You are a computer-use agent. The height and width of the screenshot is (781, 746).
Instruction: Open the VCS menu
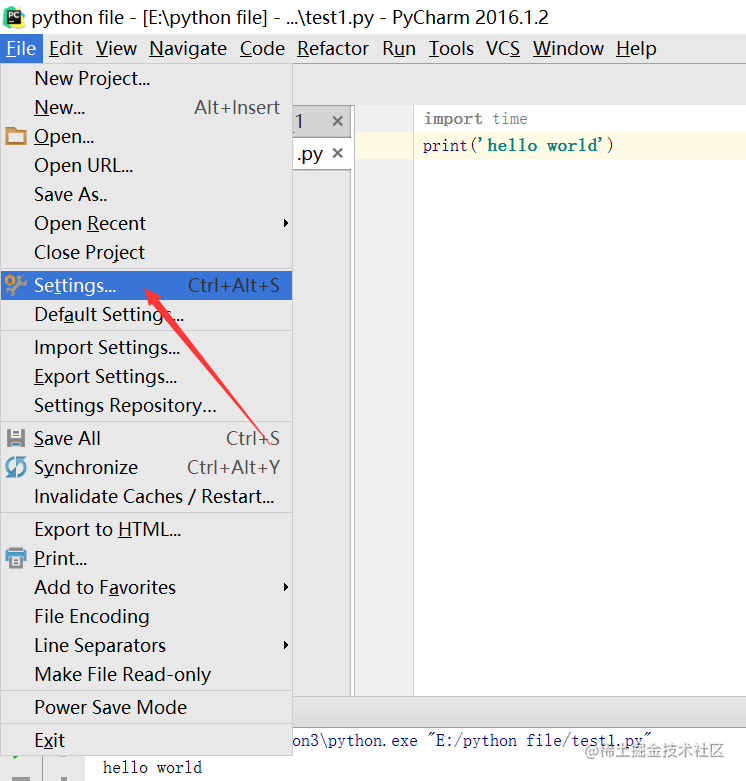point(503,48)
